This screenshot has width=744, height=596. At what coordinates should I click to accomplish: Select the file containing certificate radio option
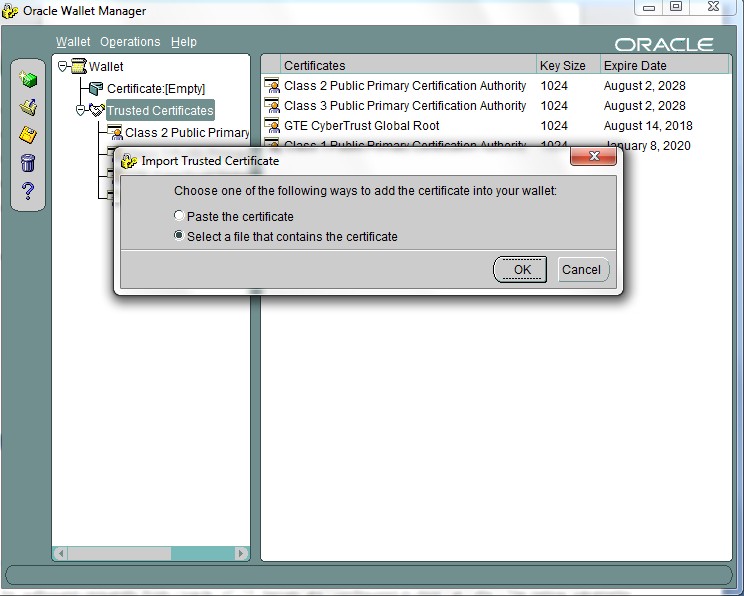179,235
